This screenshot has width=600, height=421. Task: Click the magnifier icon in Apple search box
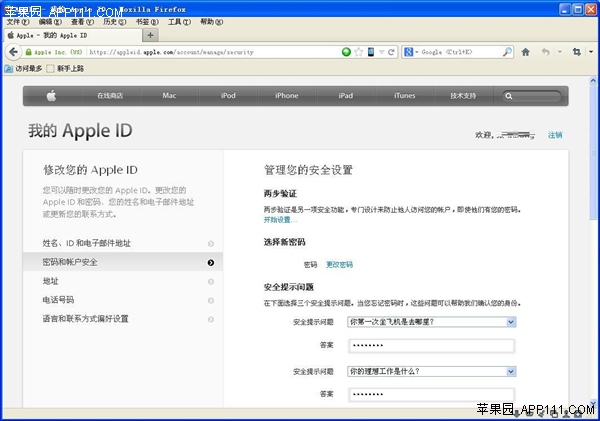(x=511, y=96)
